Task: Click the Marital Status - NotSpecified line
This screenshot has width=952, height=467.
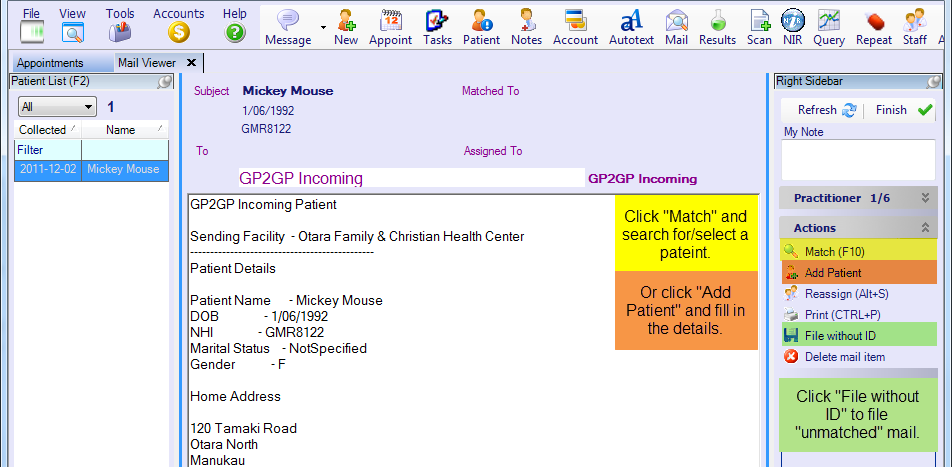Action: [279, 349]
